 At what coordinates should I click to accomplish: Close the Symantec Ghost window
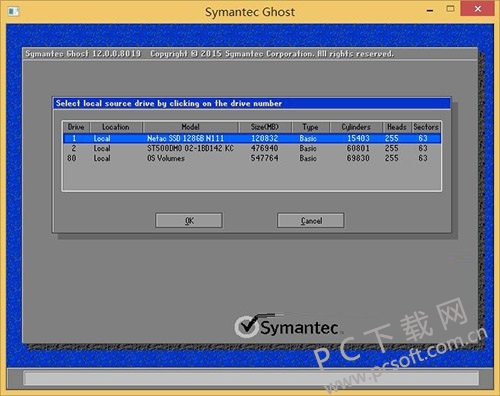point(477,9)
